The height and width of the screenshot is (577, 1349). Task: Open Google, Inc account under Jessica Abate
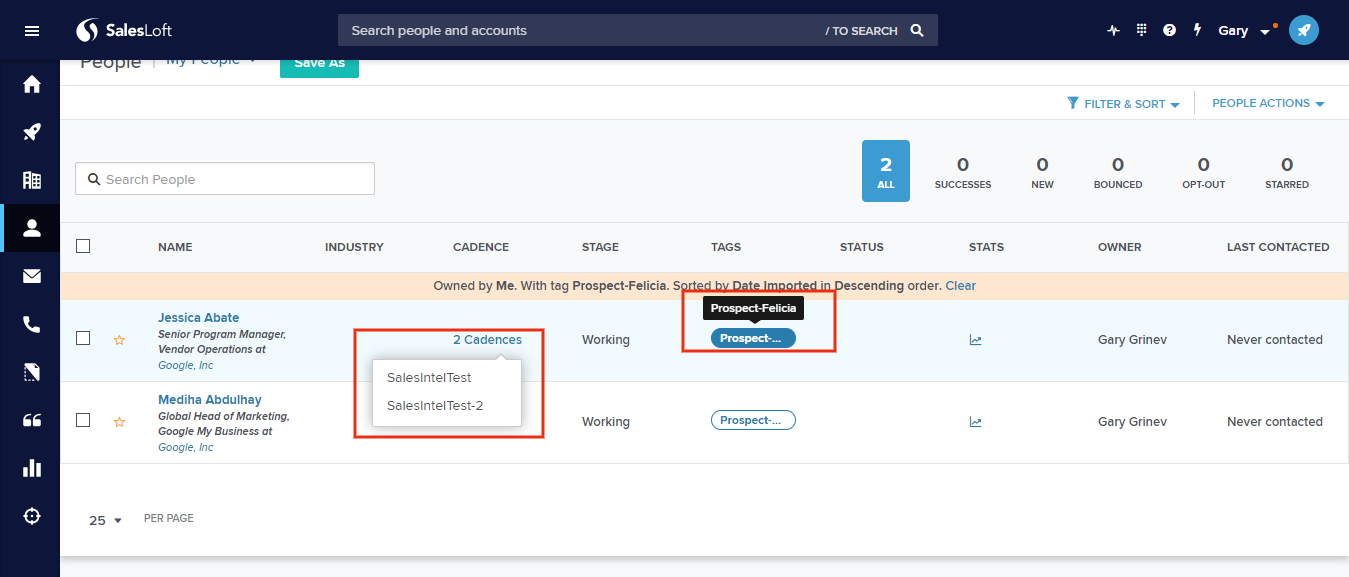[186, 366]
